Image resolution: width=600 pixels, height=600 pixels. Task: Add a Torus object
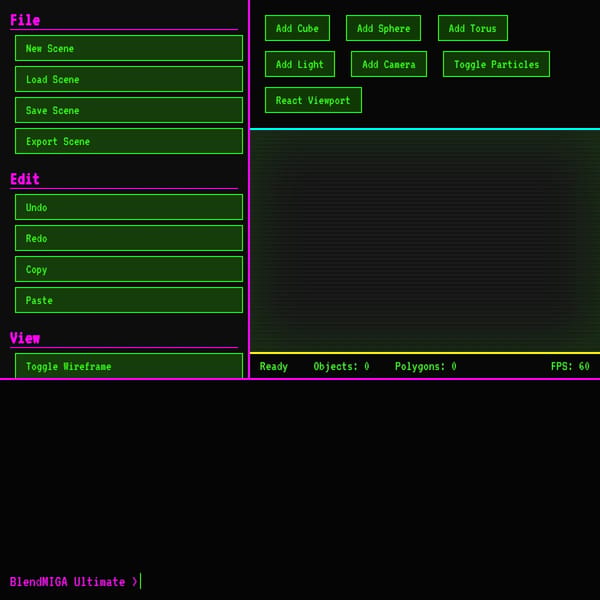[x=473, y=28]
